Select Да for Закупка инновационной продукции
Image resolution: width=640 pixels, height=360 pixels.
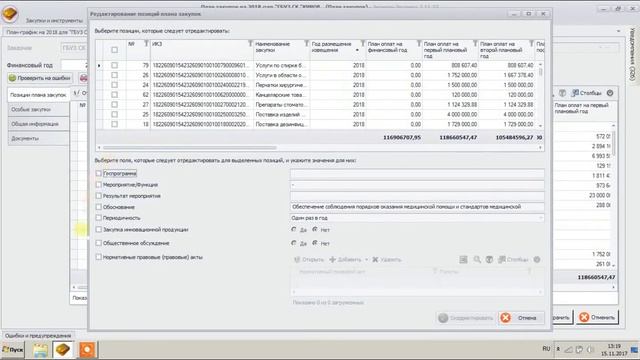[x=294, y=230]
